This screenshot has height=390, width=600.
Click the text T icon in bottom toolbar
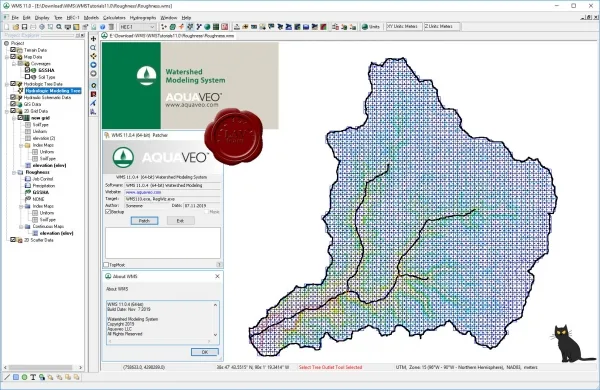[x=33, y=377]
